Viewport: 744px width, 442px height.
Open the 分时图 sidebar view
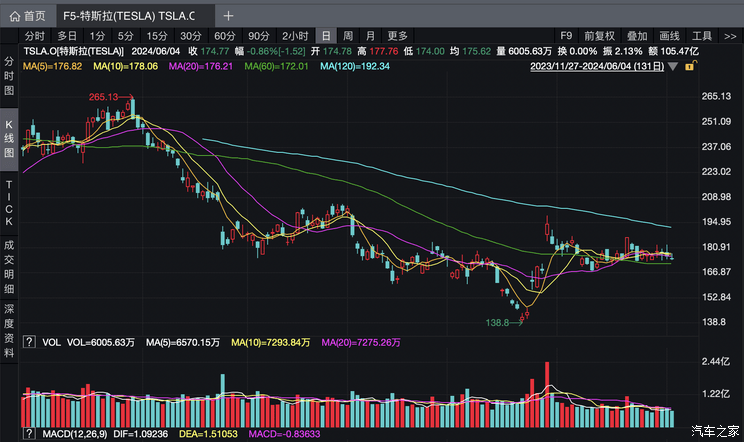(x=9, y=76)
